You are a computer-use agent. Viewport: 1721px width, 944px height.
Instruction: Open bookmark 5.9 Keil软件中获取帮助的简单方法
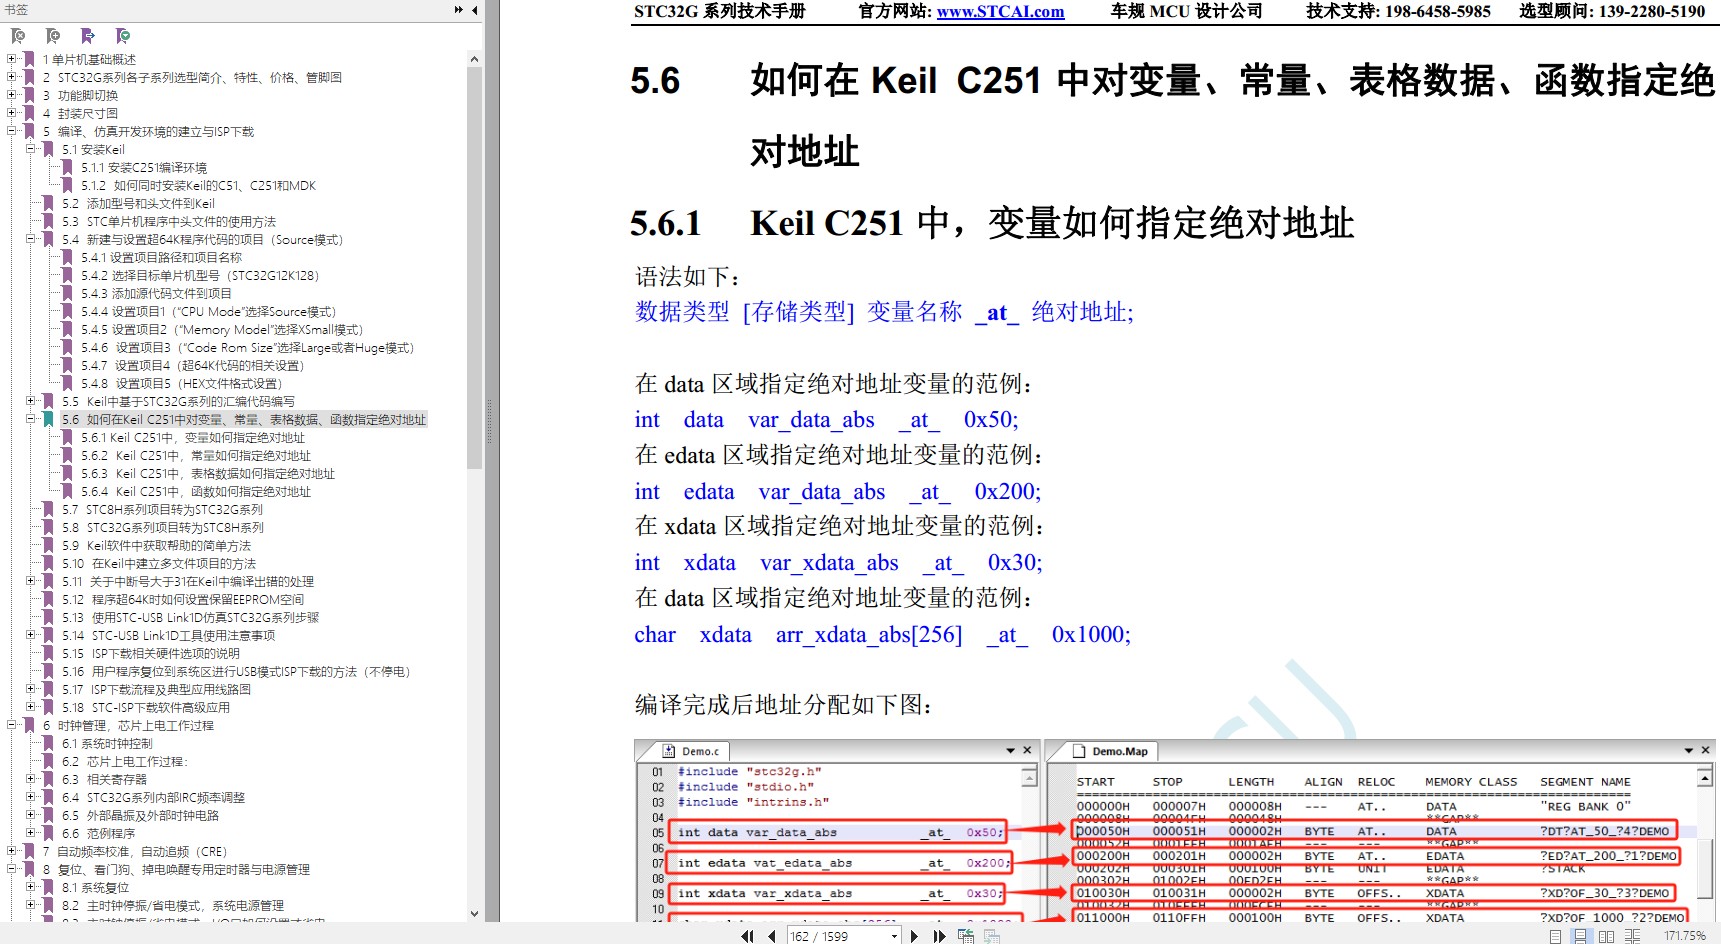click(x=156, y=546)
